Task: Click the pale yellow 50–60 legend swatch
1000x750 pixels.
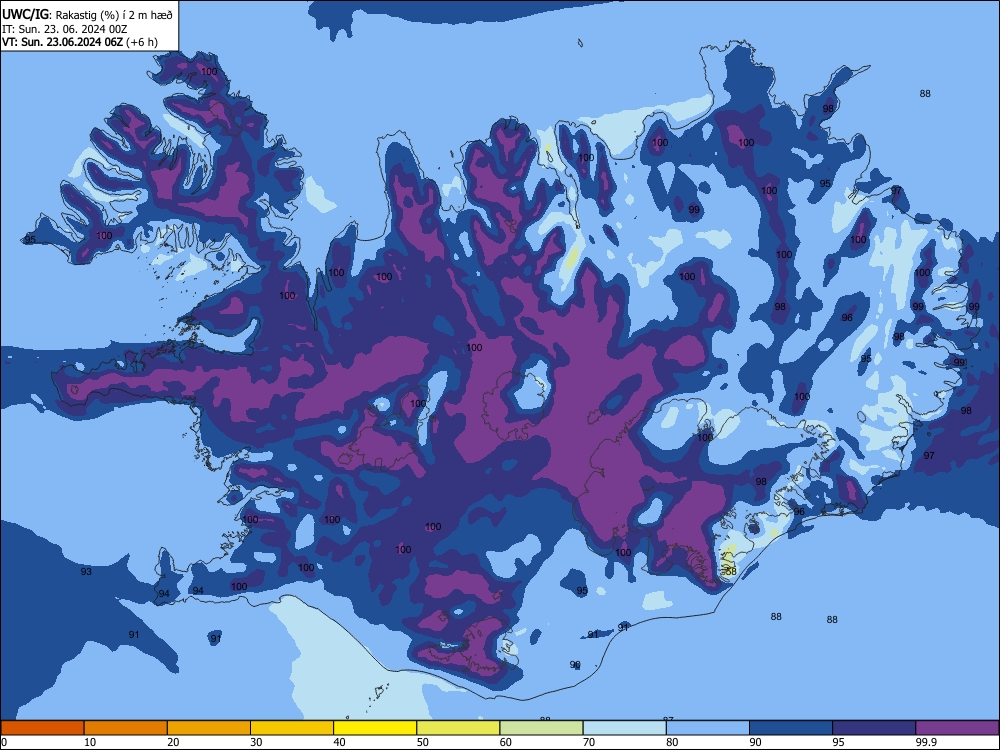Action: (458, 728)
